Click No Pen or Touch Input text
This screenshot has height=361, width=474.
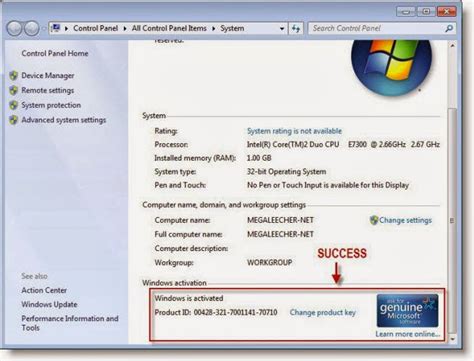[x=328, y=185]
